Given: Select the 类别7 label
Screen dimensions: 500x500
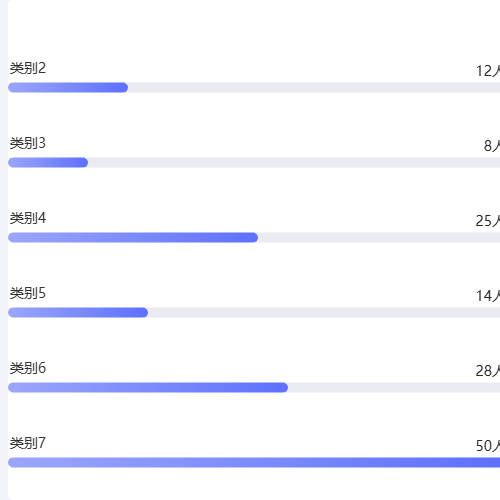Looking at the screenshot, I should tap(28, 443).
